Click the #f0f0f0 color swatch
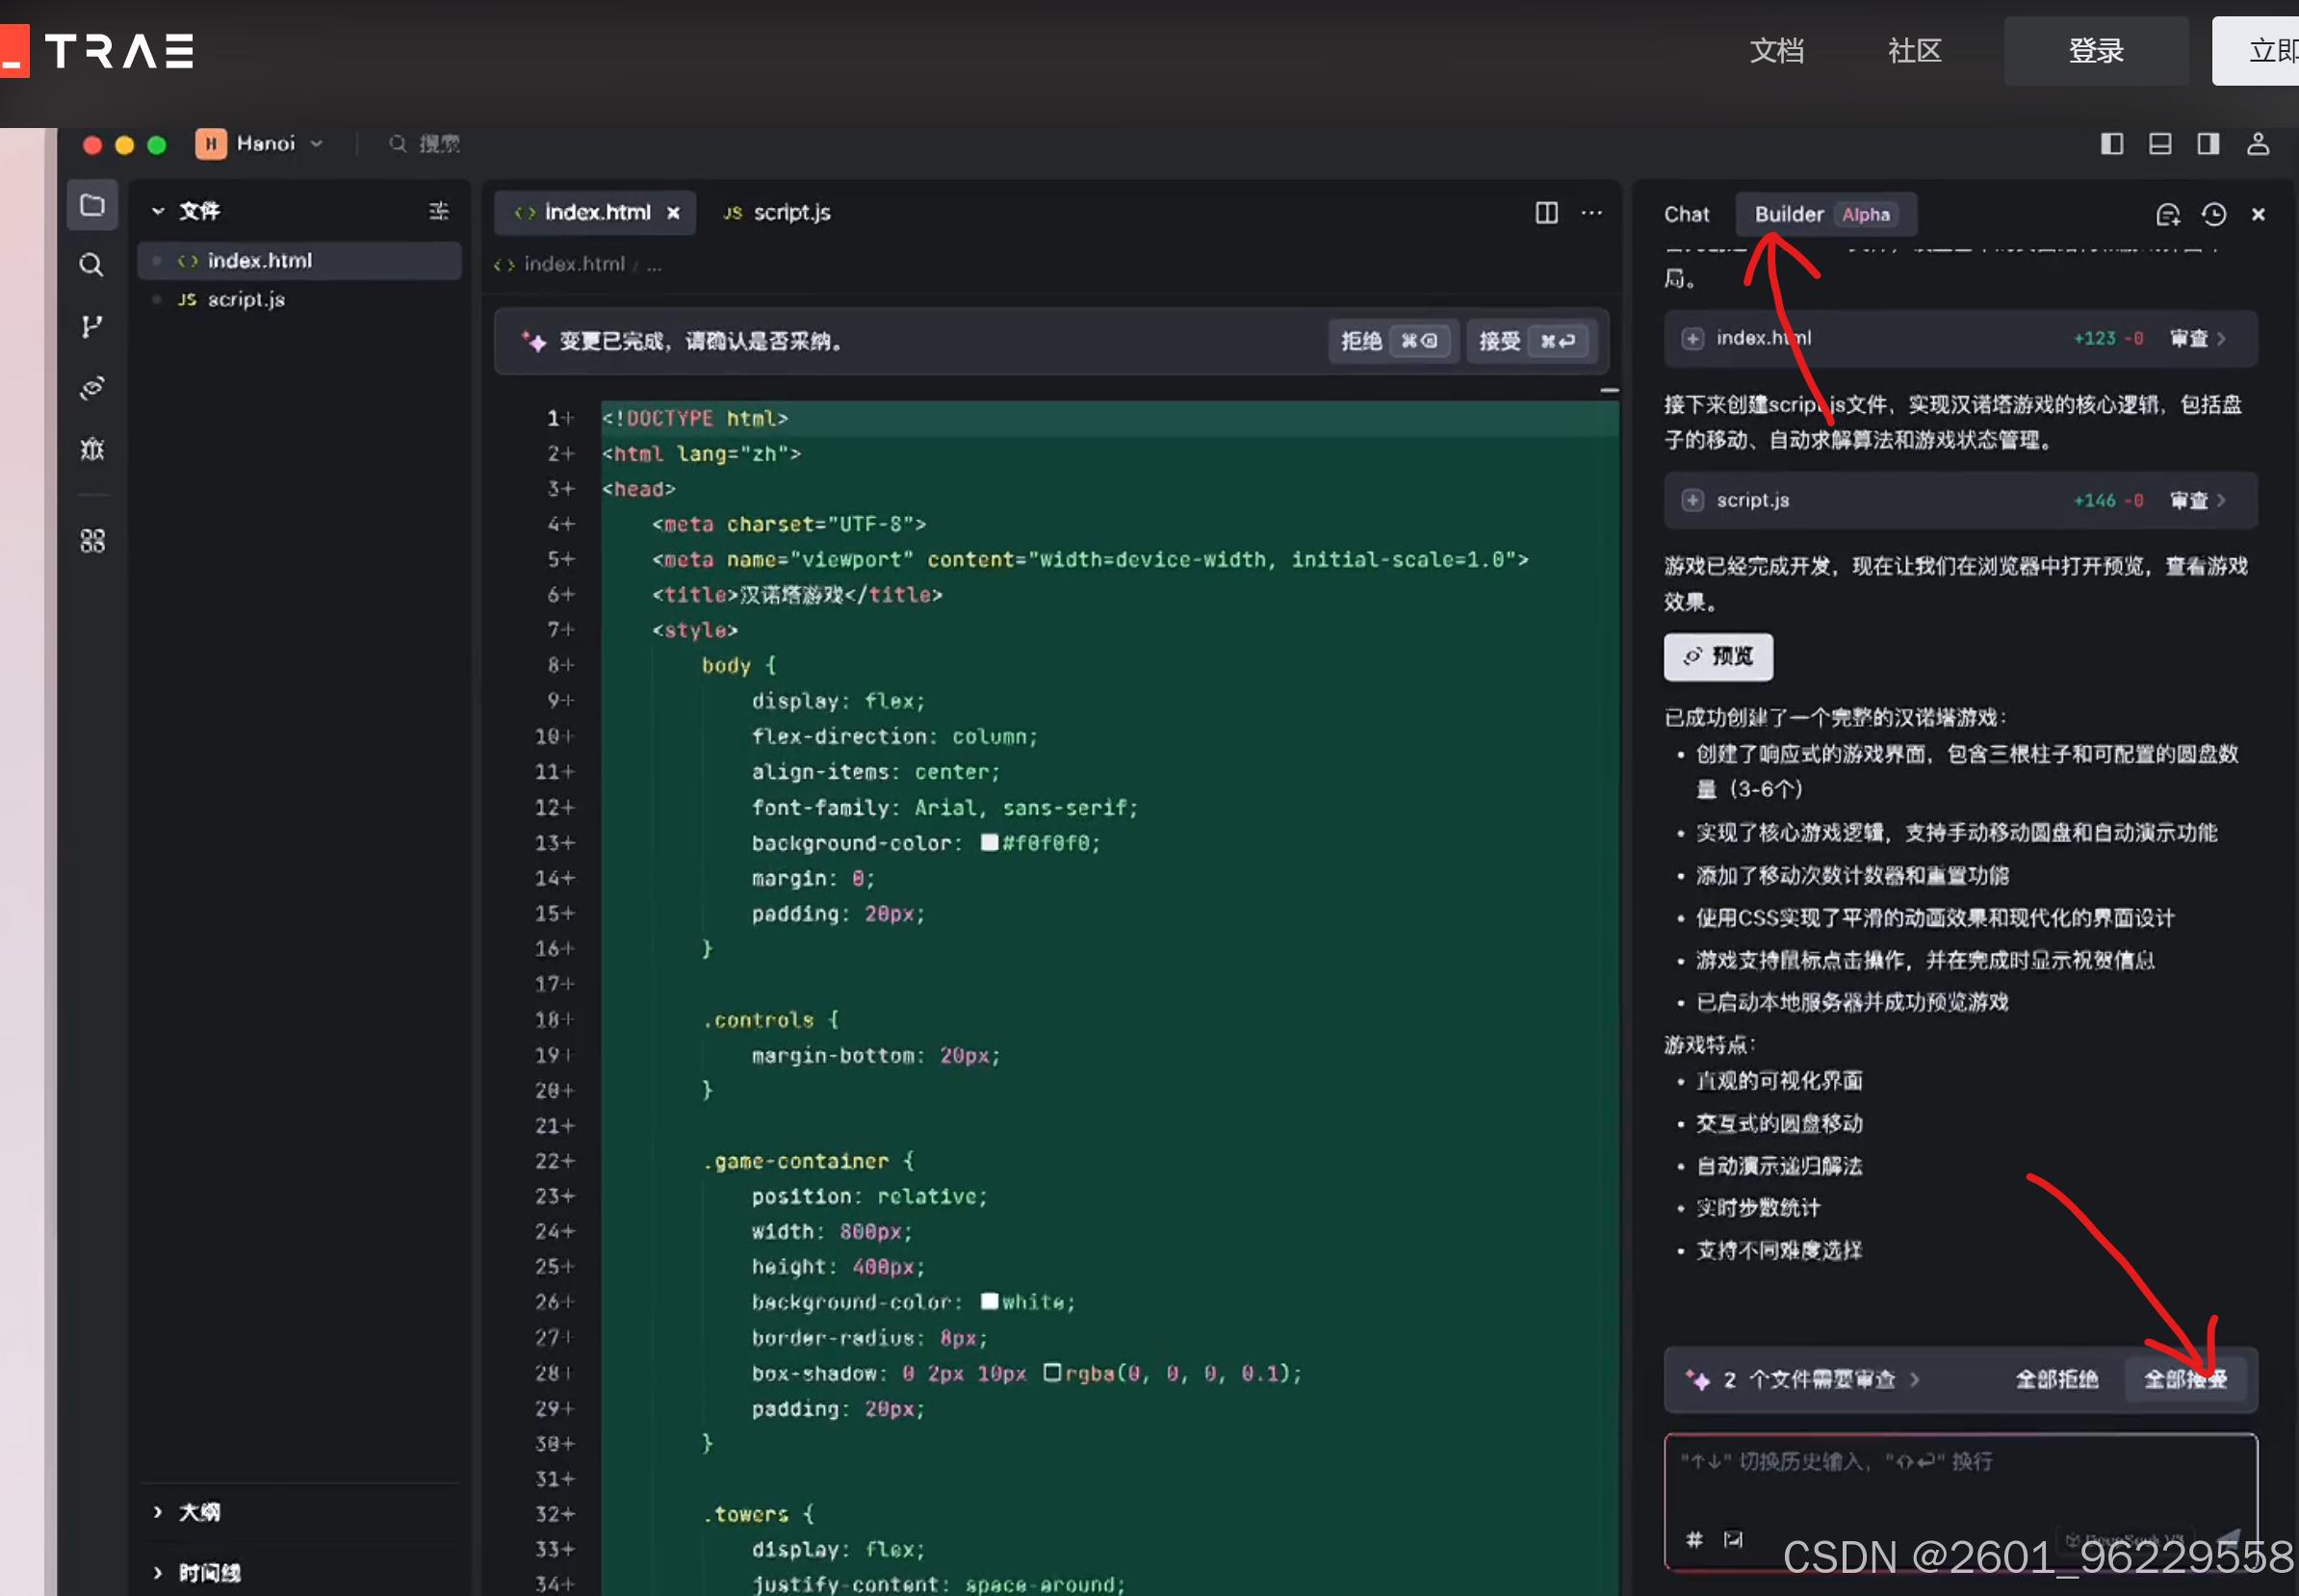Viewport: 2299px width, 1596px height. [989, 842]
